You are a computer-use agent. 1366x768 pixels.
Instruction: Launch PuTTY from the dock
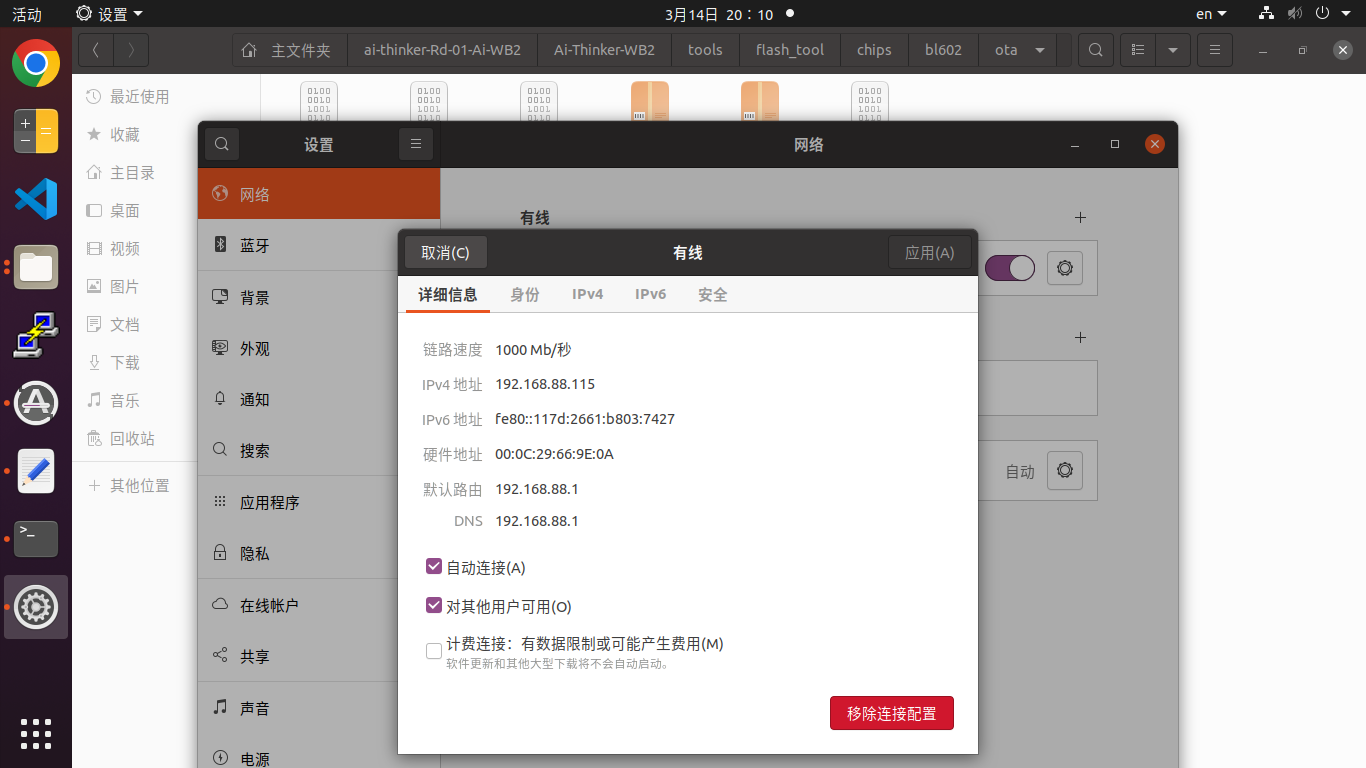36,335
